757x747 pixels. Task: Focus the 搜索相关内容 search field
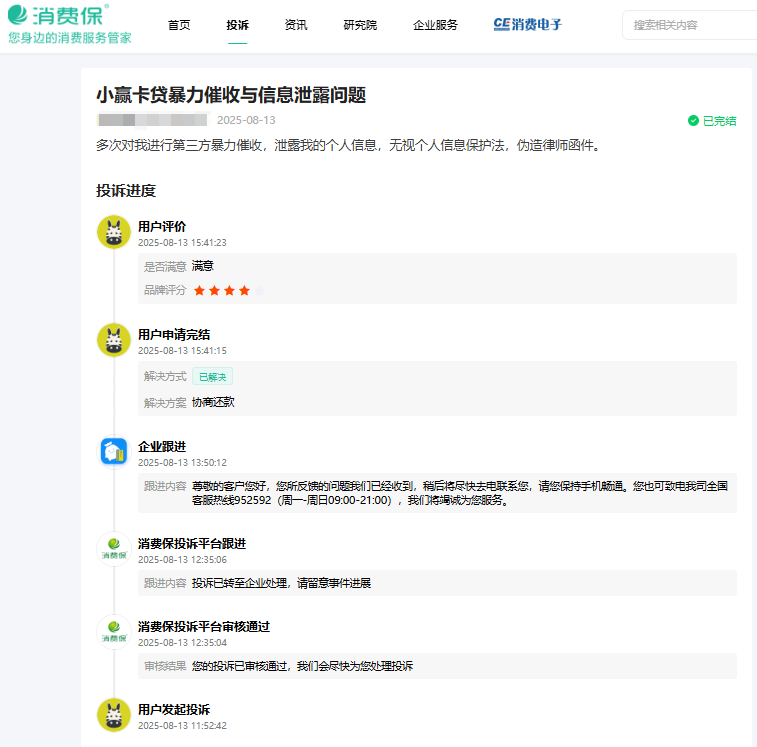coord(690,25)
